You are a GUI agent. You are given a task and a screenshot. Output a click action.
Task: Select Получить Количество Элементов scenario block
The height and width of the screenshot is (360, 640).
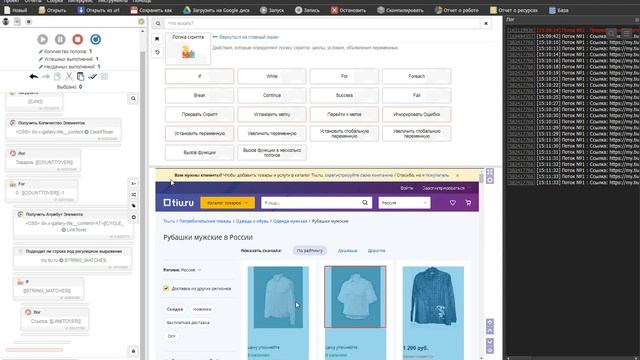click(63, 131)
